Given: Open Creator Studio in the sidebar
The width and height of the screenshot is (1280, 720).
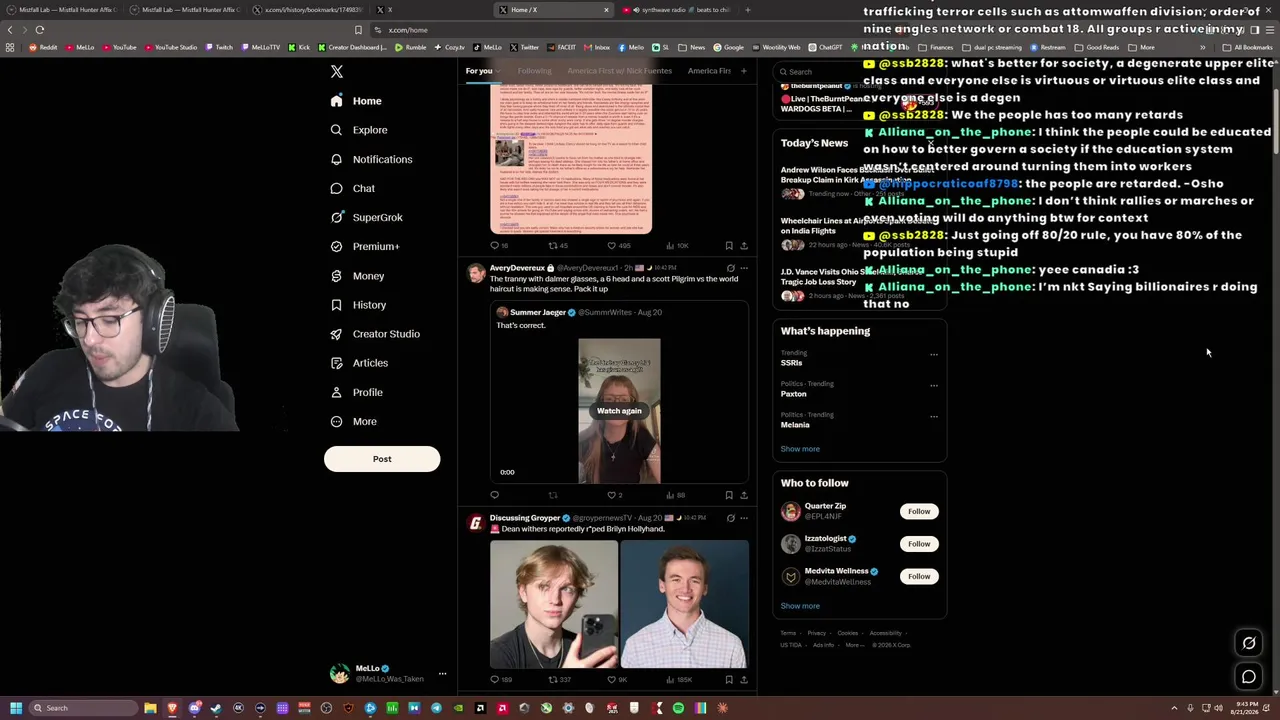Looking at the screenshot, I should (x=375, y=334).
